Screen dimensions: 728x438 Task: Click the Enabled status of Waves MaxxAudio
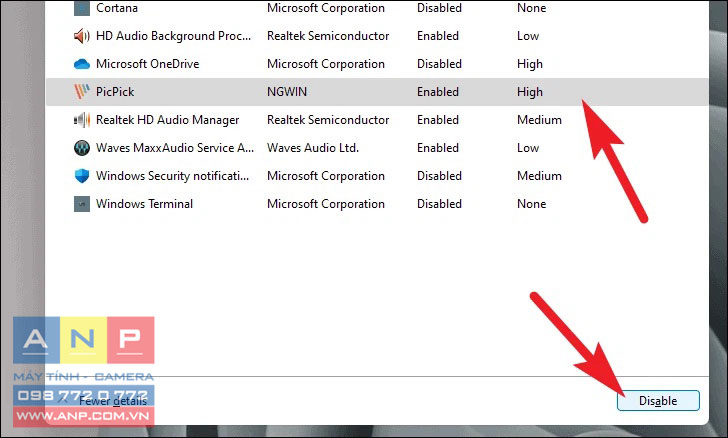(438, 148)
